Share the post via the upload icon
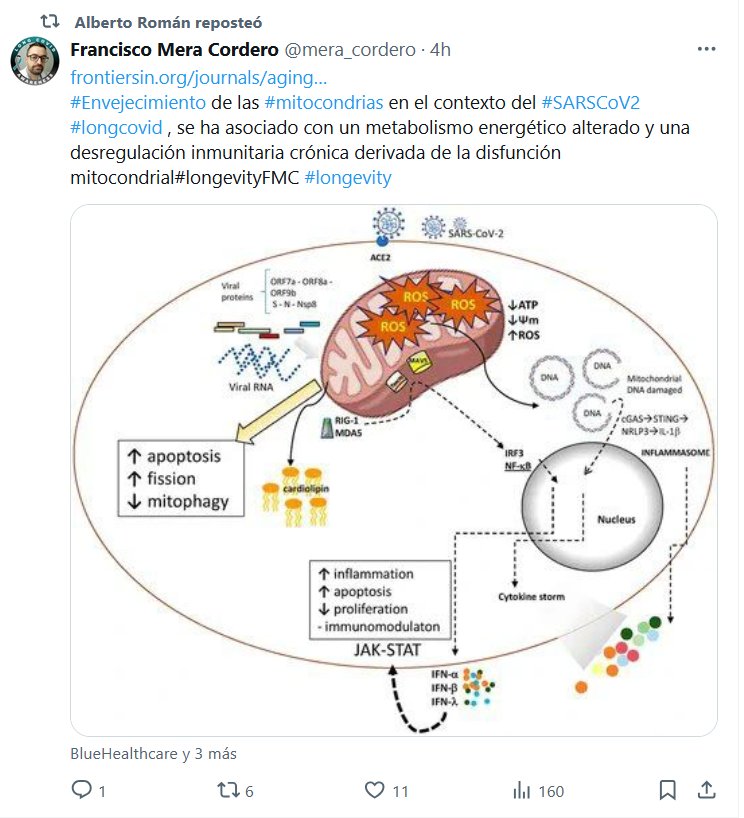This screenshot has width=744, height=818. [x=706, y=791]
